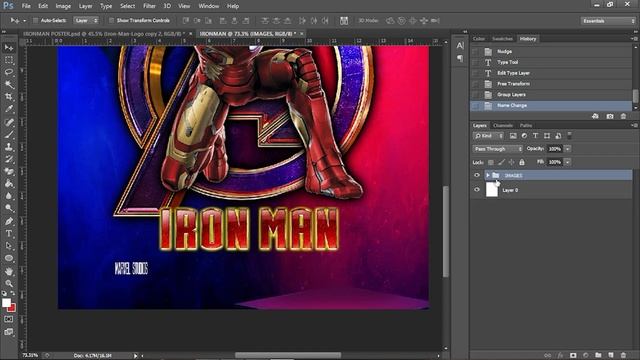Filter layers by type layer icon
The width and height of the screenshot is (640, 360).
[x=535, y=136]
